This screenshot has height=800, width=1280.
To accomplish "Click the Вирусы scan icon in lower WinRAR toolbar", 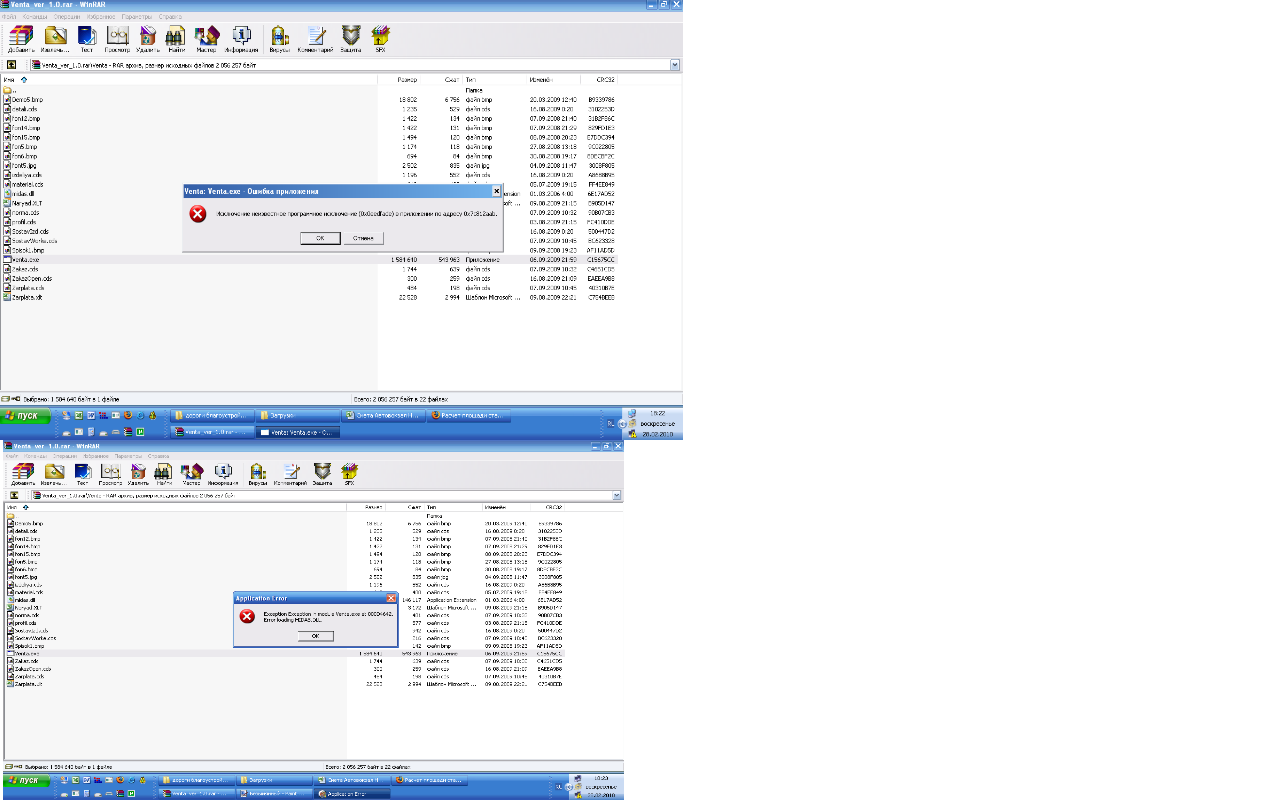I will 258,474.
